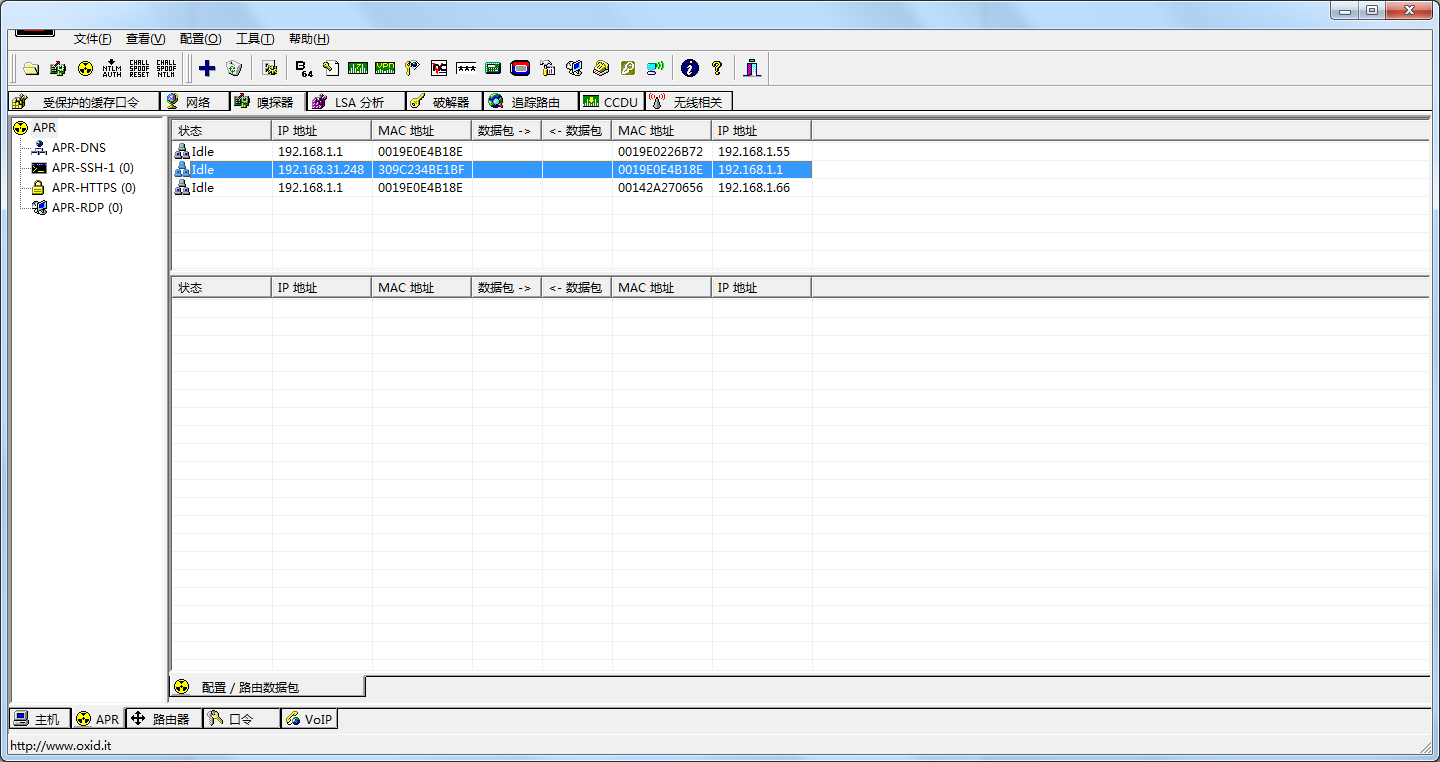Open the green calculator toolbar icon
Screen dimensions: 1440x762
point(493,68)
